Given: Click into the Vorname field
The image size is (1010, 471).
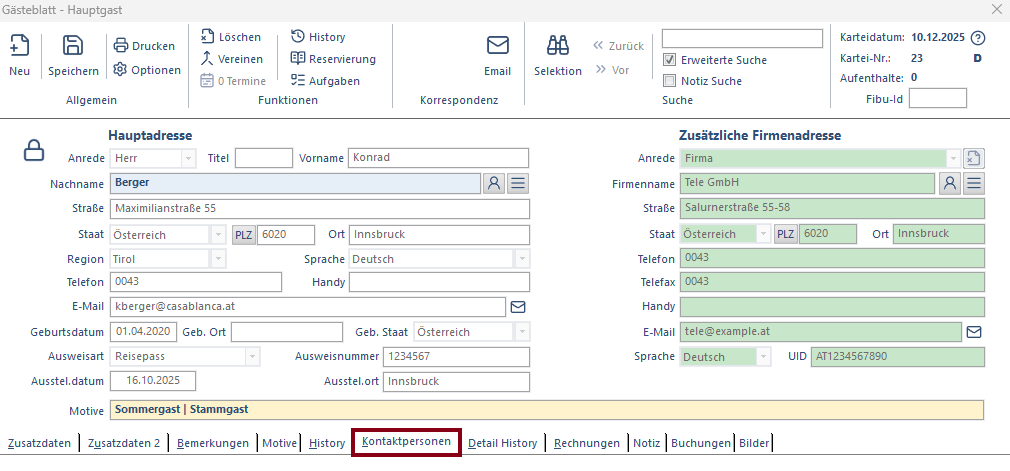Looking at the screenshot, I should click(438, 158).
